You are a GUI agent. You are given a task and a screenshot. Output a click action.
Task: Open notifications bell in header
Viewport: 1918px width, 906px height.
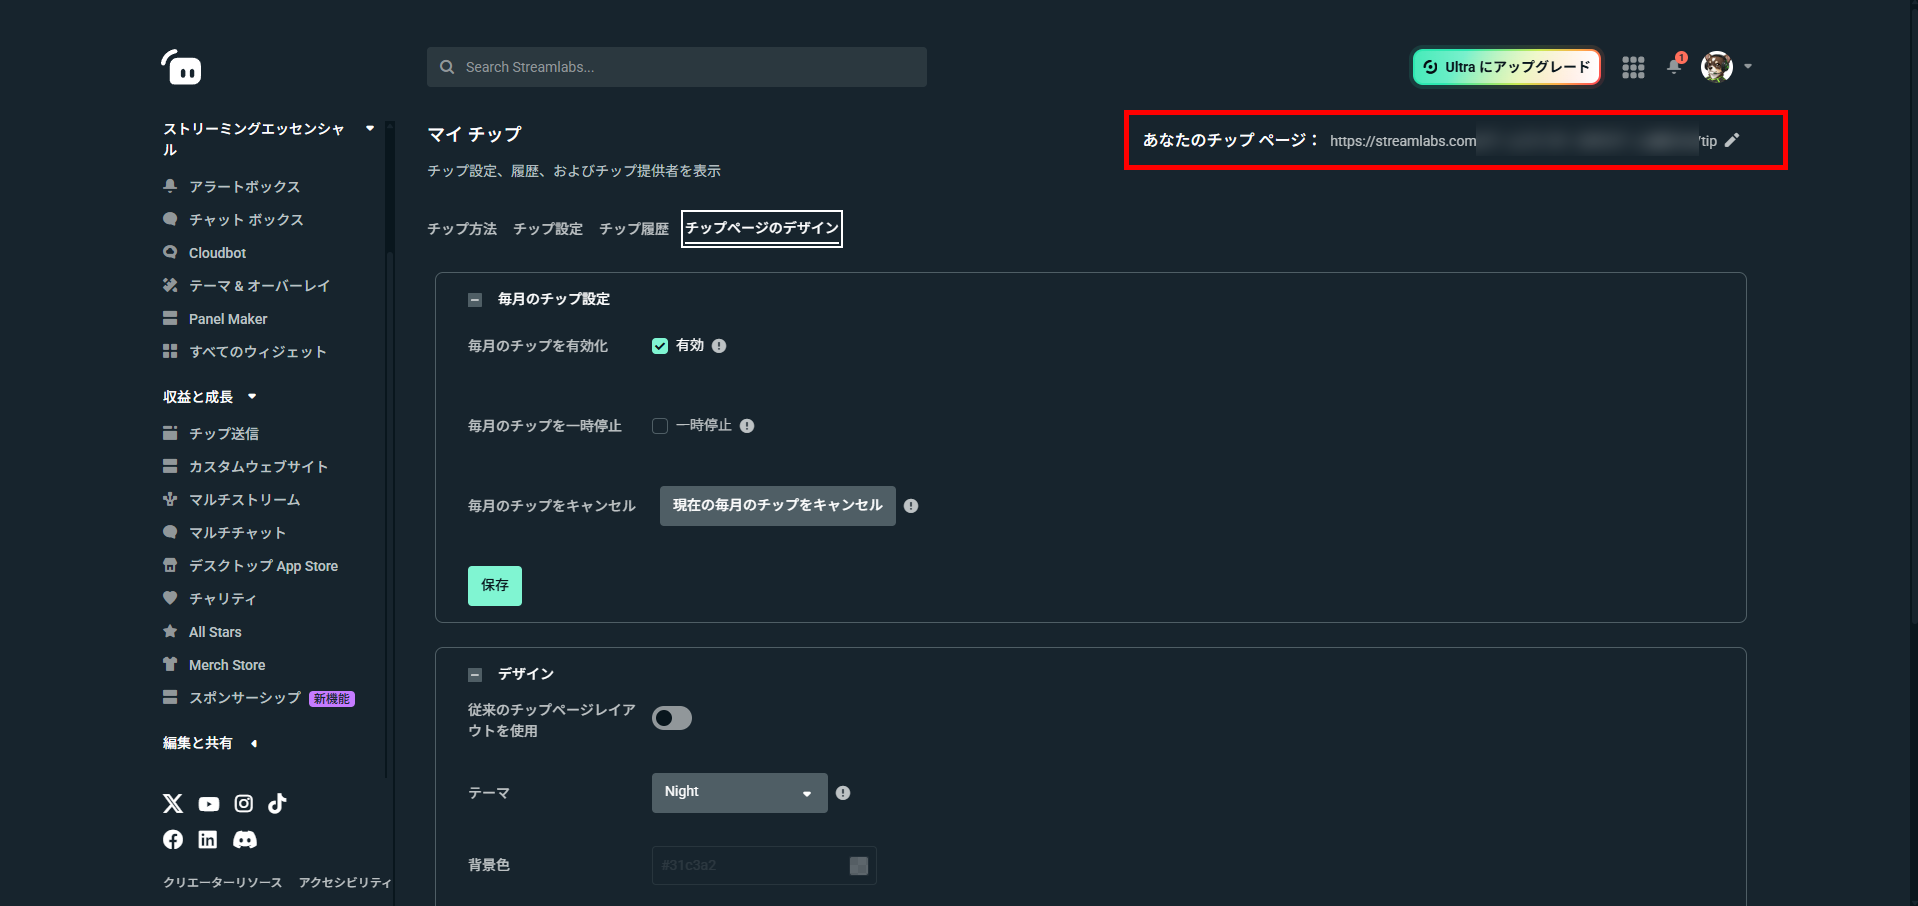tap(1674, 66)
